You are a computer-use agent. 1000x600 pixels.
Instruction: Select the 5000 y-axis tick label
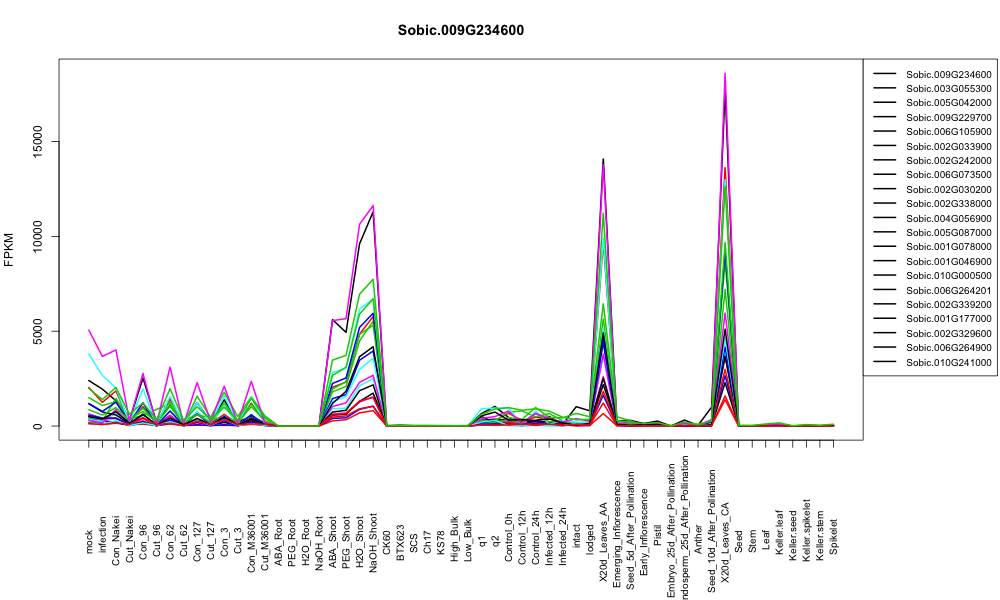click(37, 331)
